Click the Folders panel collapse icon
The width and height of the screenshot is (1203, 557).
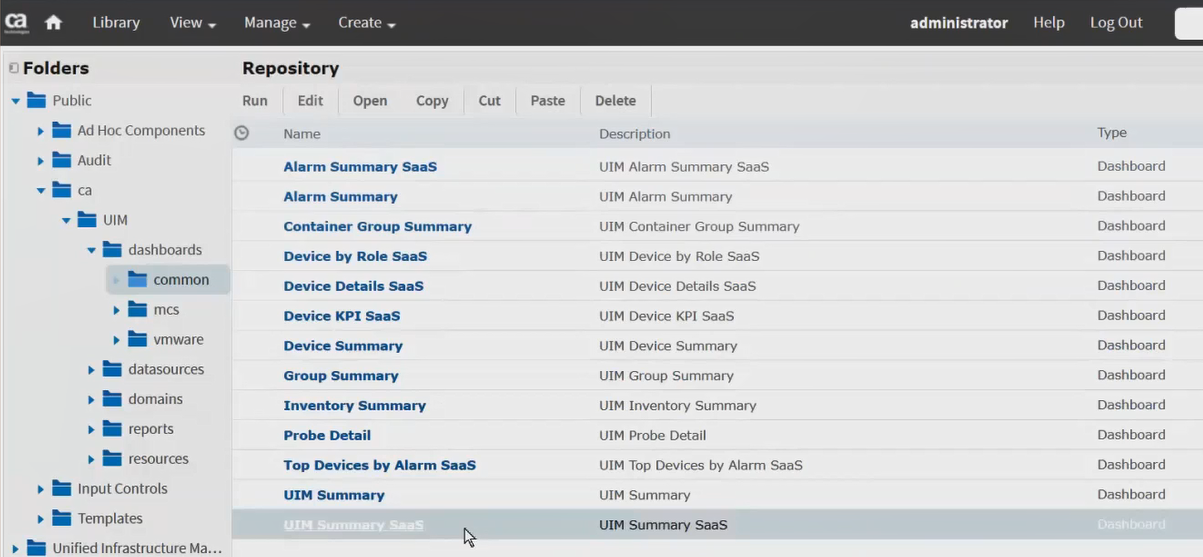(13, 68)
